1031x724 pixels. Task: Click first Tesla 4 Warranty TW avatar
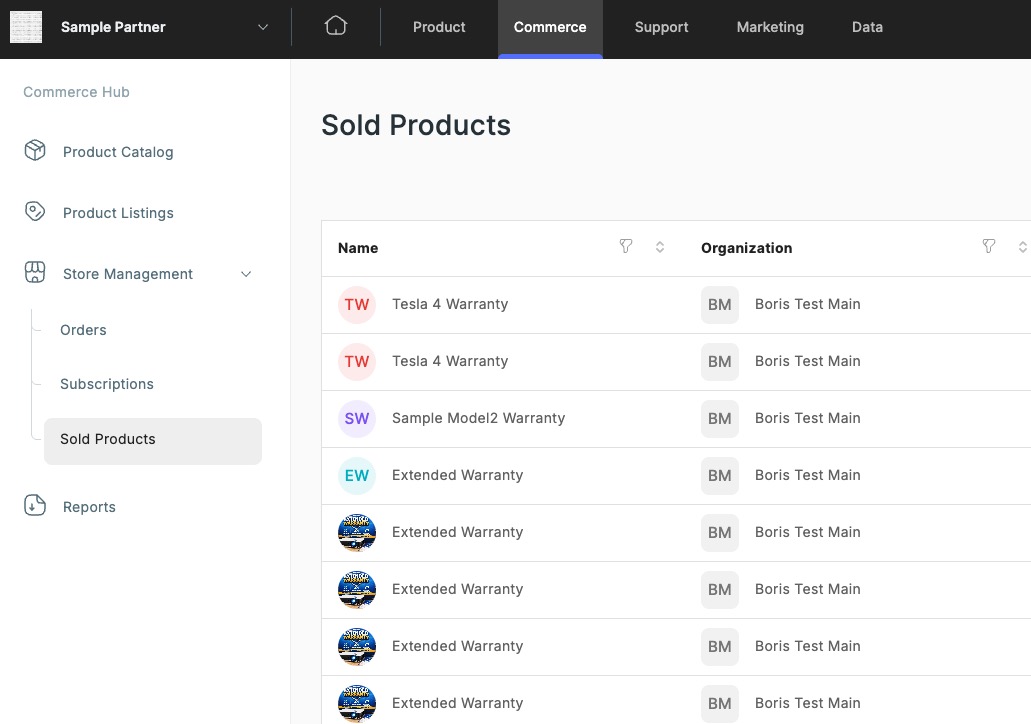[357, 304]
